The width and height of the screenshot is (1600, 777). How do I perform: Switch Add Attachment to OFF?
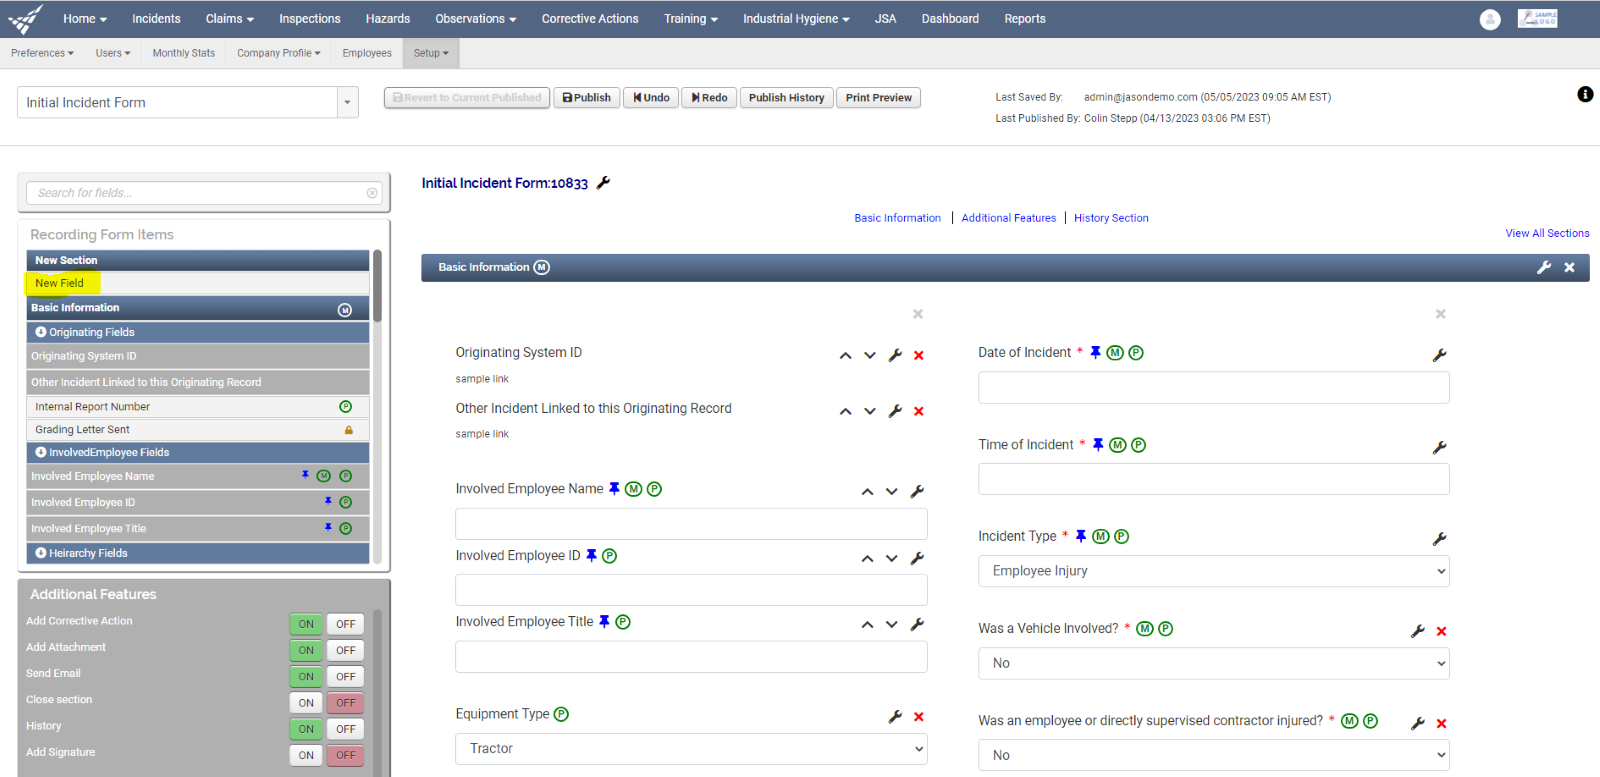click(346, 650)
